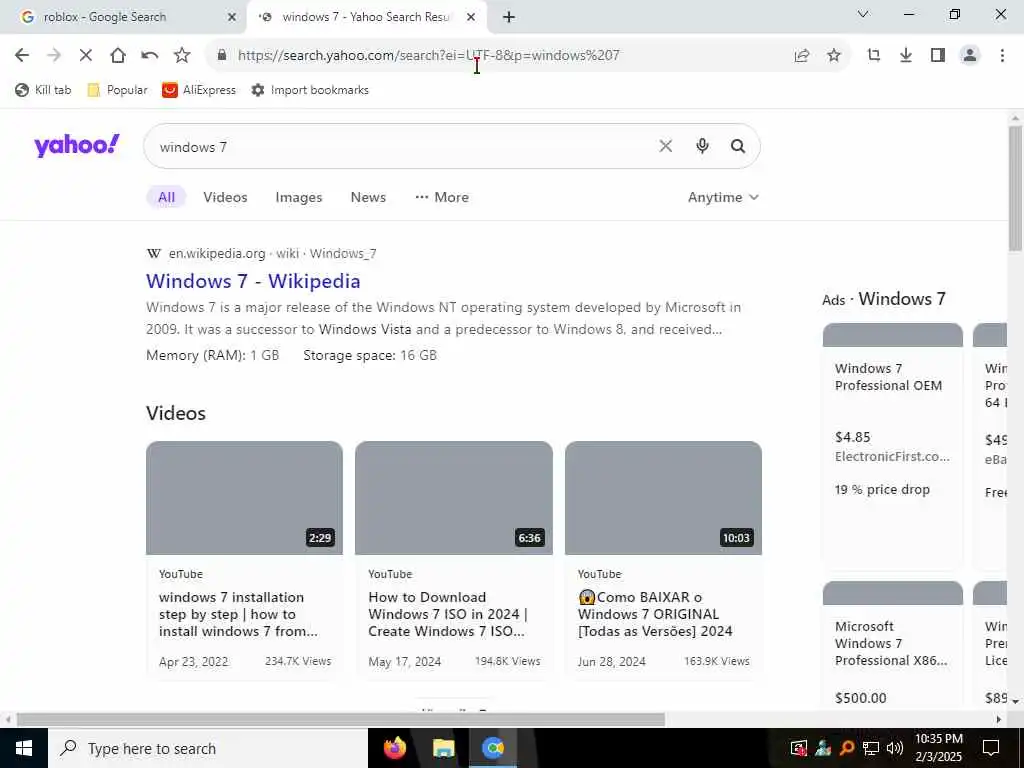1024x768 pixels.
Task: Open the profile avatar icon
Action: tap(970, 56)
